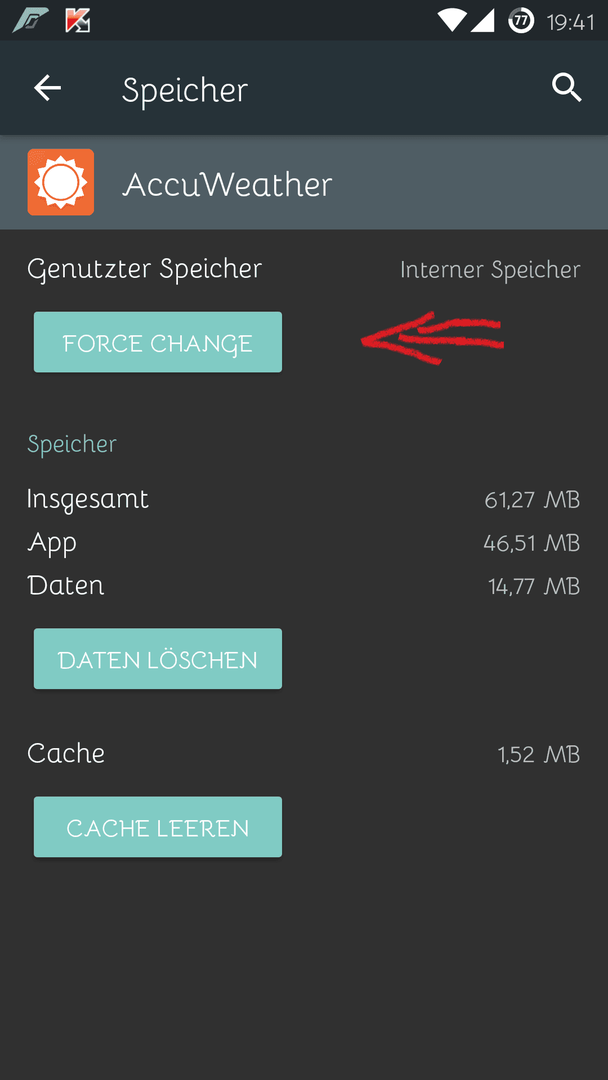Tap the Genutzter Speicher heading

145,269
